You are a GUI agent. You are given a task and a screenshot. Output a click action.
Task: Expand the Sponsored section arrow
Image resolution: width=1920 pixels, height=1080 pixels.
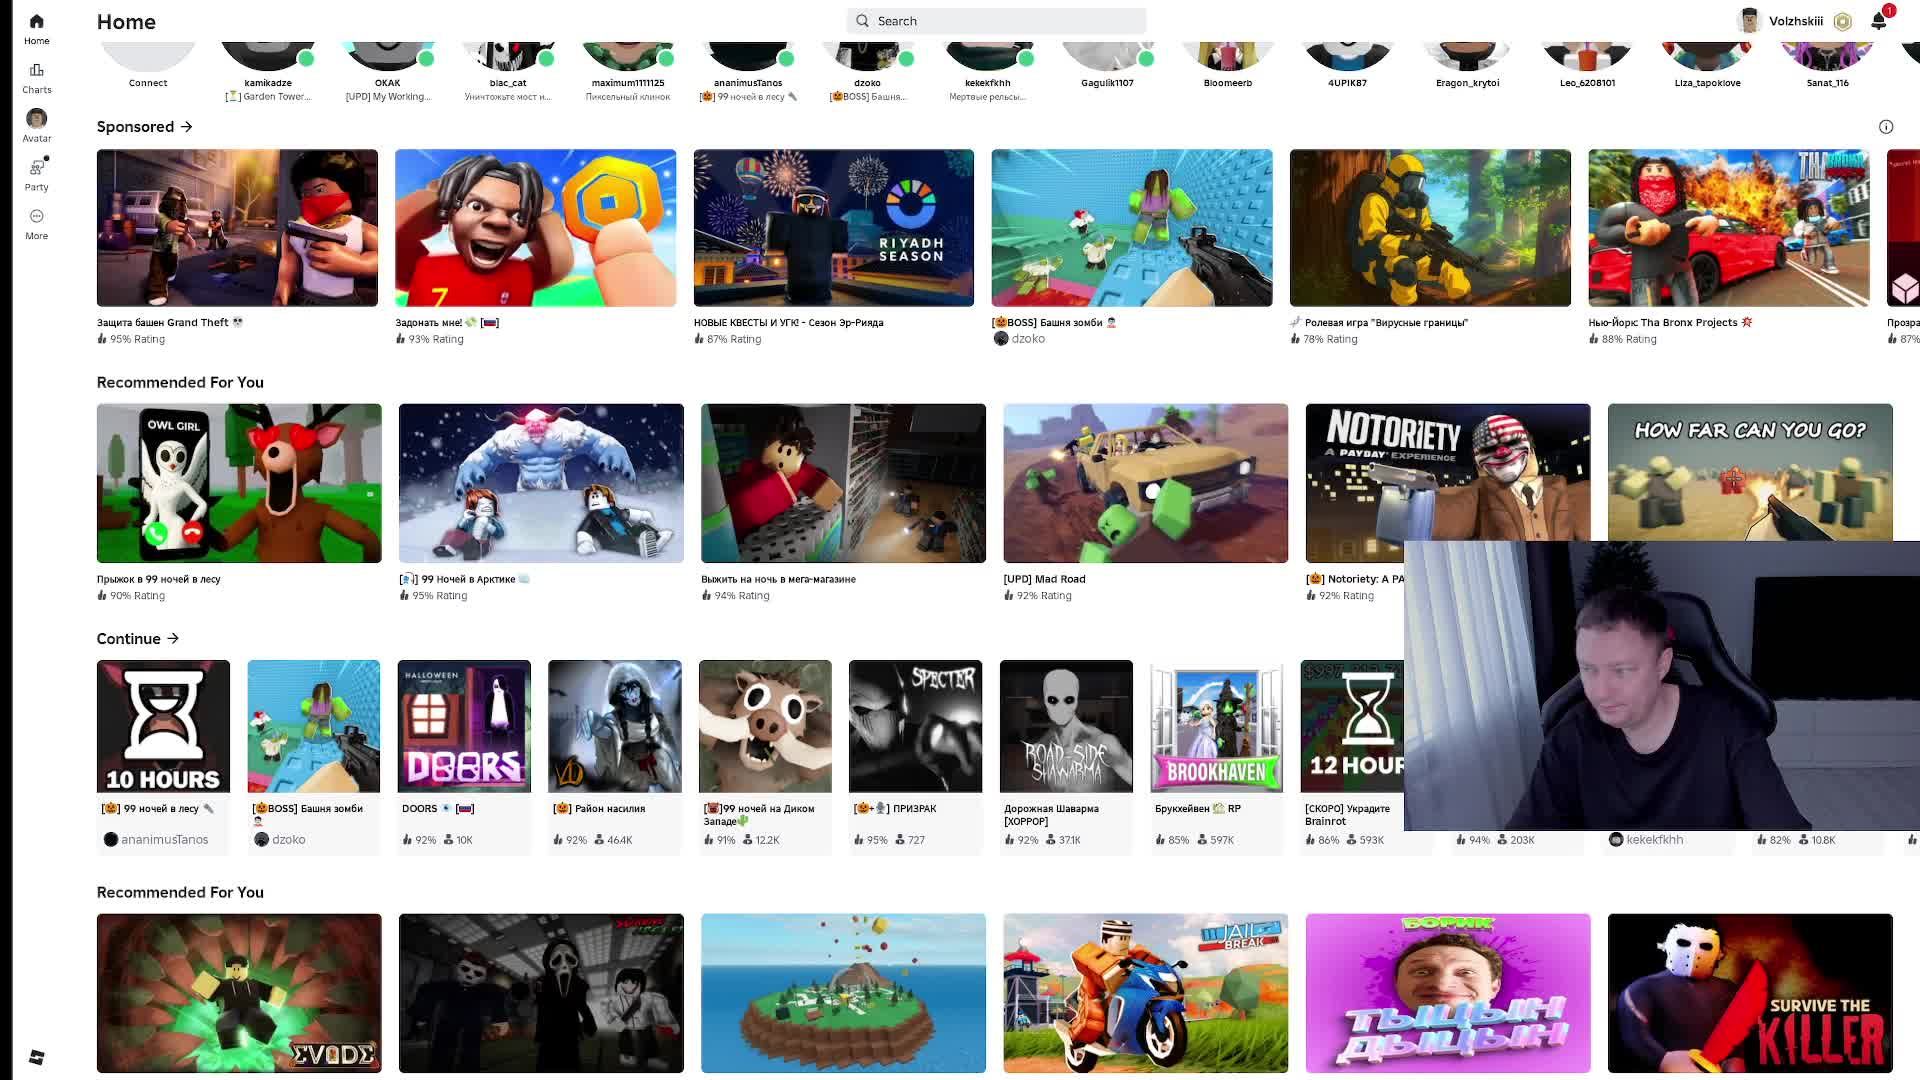[x=186, y=127]
